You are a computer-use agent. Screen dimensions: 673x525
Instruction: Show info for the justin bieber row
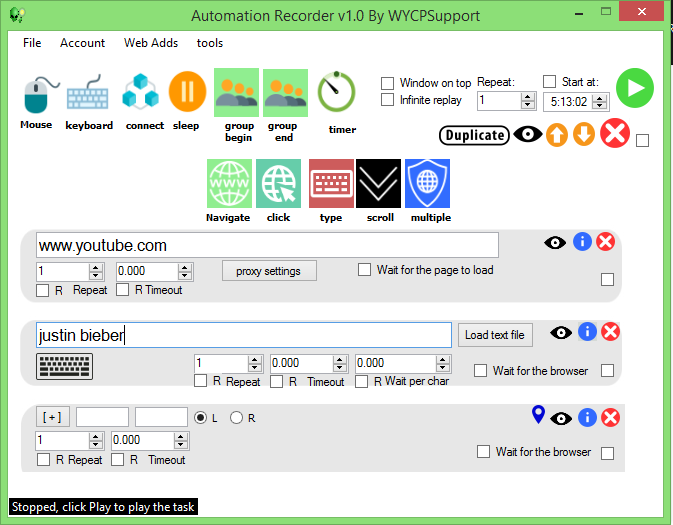pos(587,332)
